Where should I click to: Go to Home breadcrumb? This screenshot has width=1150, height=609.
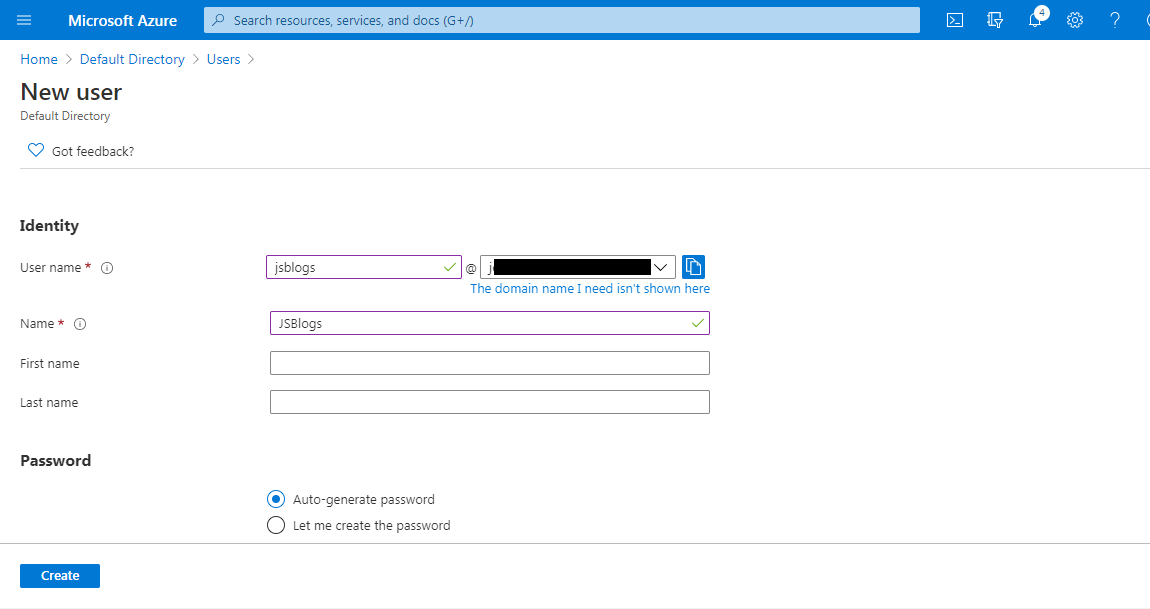39,59
